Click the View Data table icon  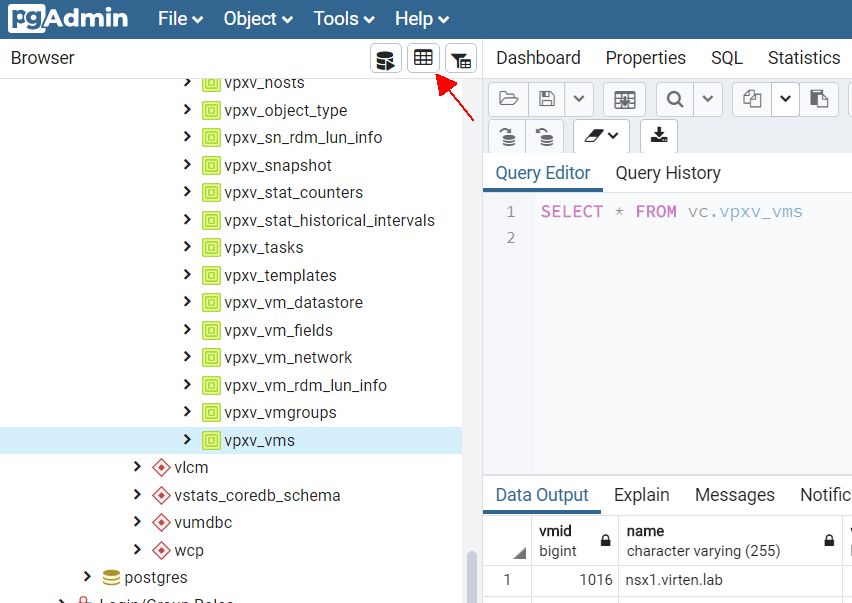[x=423, y=58]
